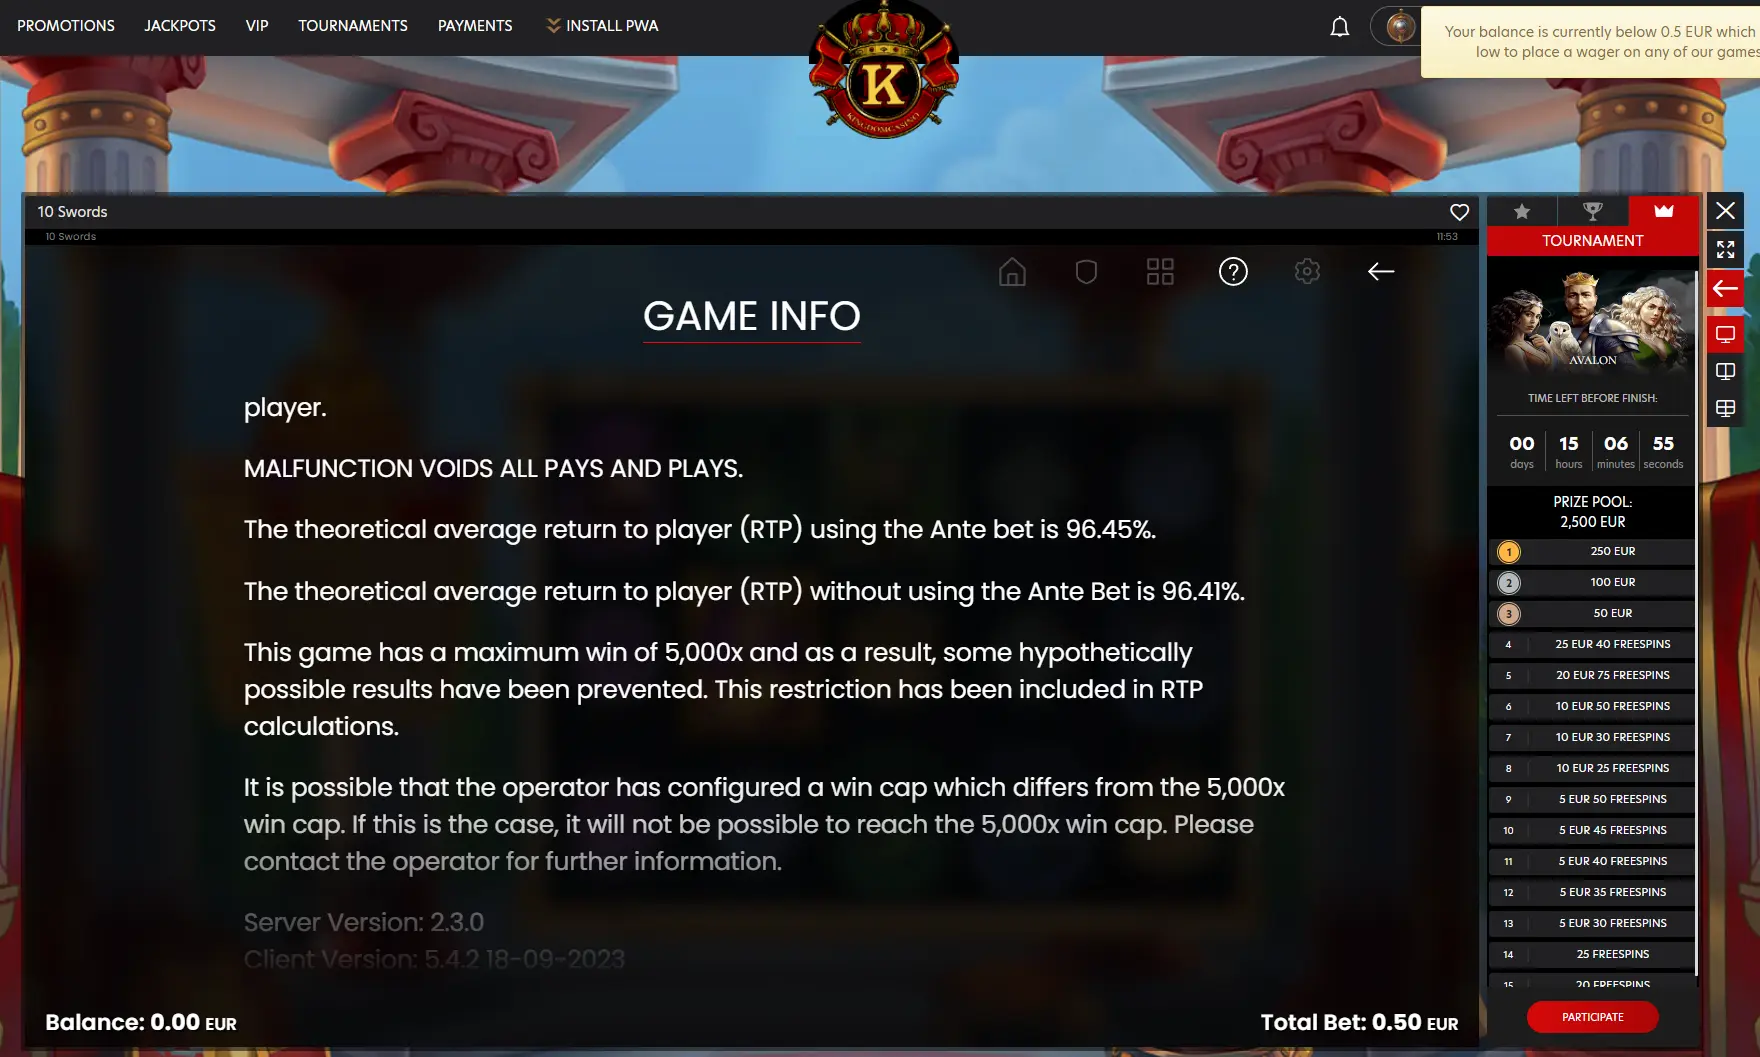The width and height of the screenshot is (1760, 1057).
Task: Switch to star favorites tab
Action: pos(1522,211)
